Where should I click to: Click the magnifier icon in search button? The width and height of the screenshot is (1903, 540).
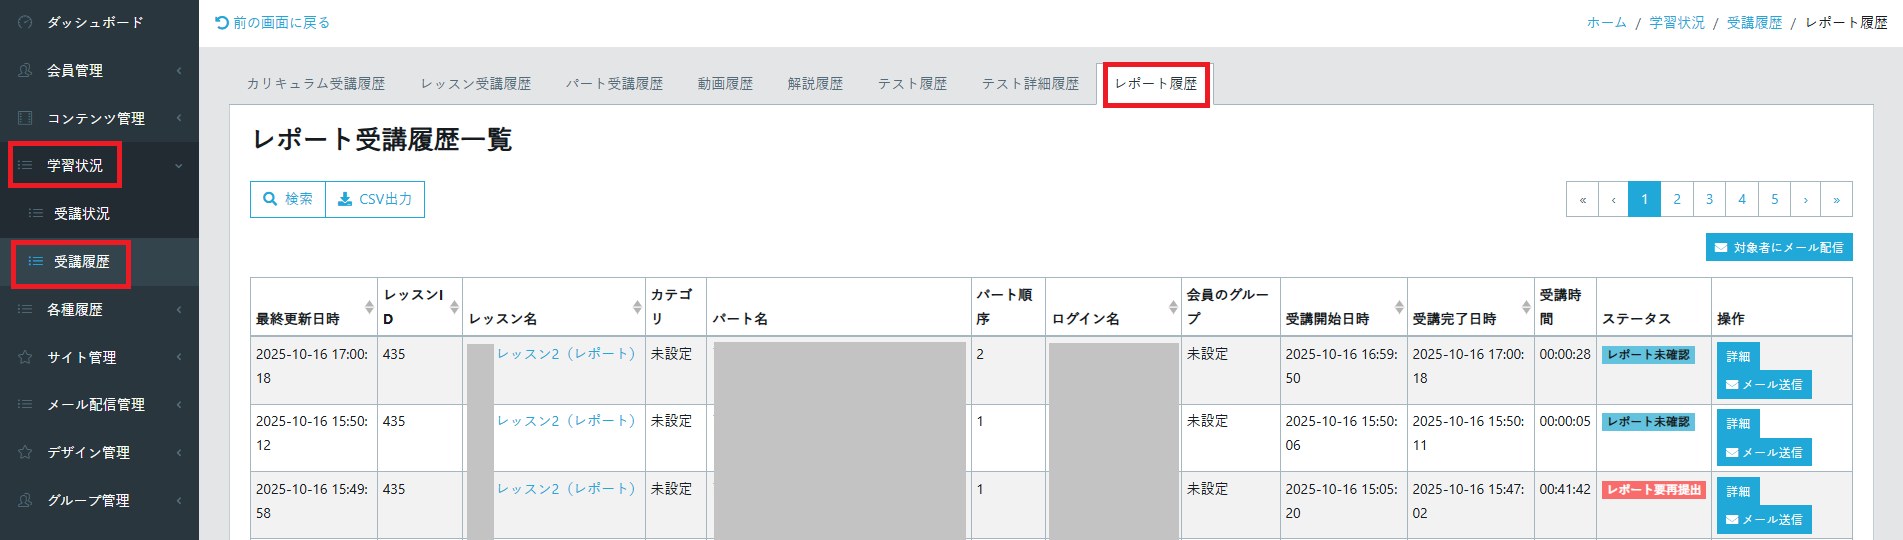coord(270,199)
